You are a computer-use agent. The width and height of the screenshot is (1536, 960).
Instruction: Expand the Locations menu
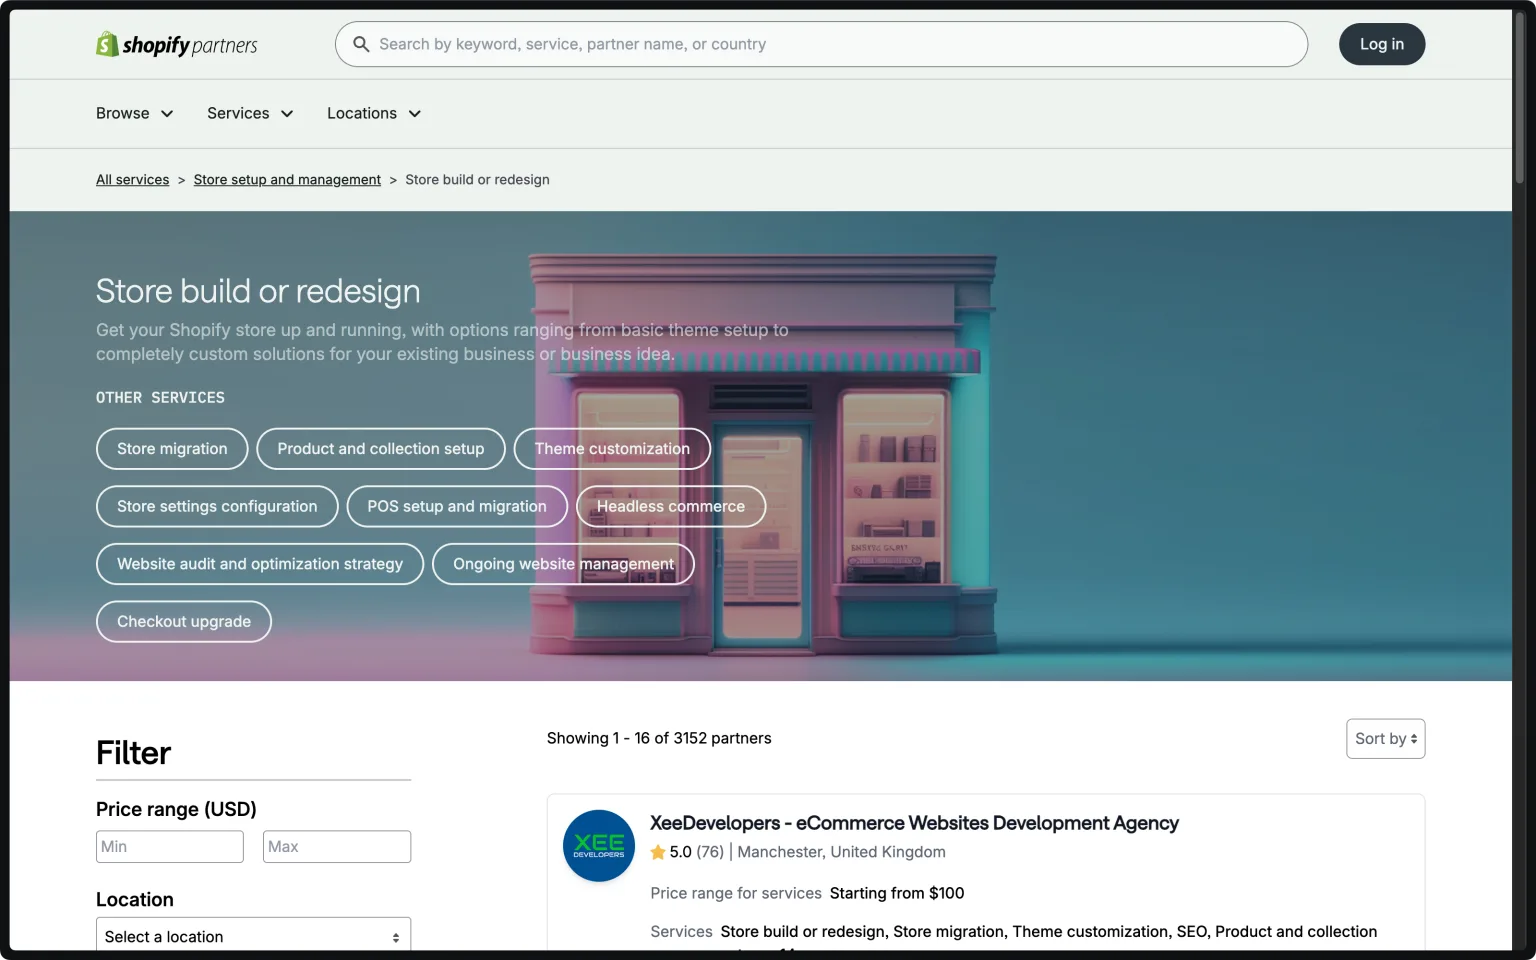pyautogui.click(x=374, y=113)
